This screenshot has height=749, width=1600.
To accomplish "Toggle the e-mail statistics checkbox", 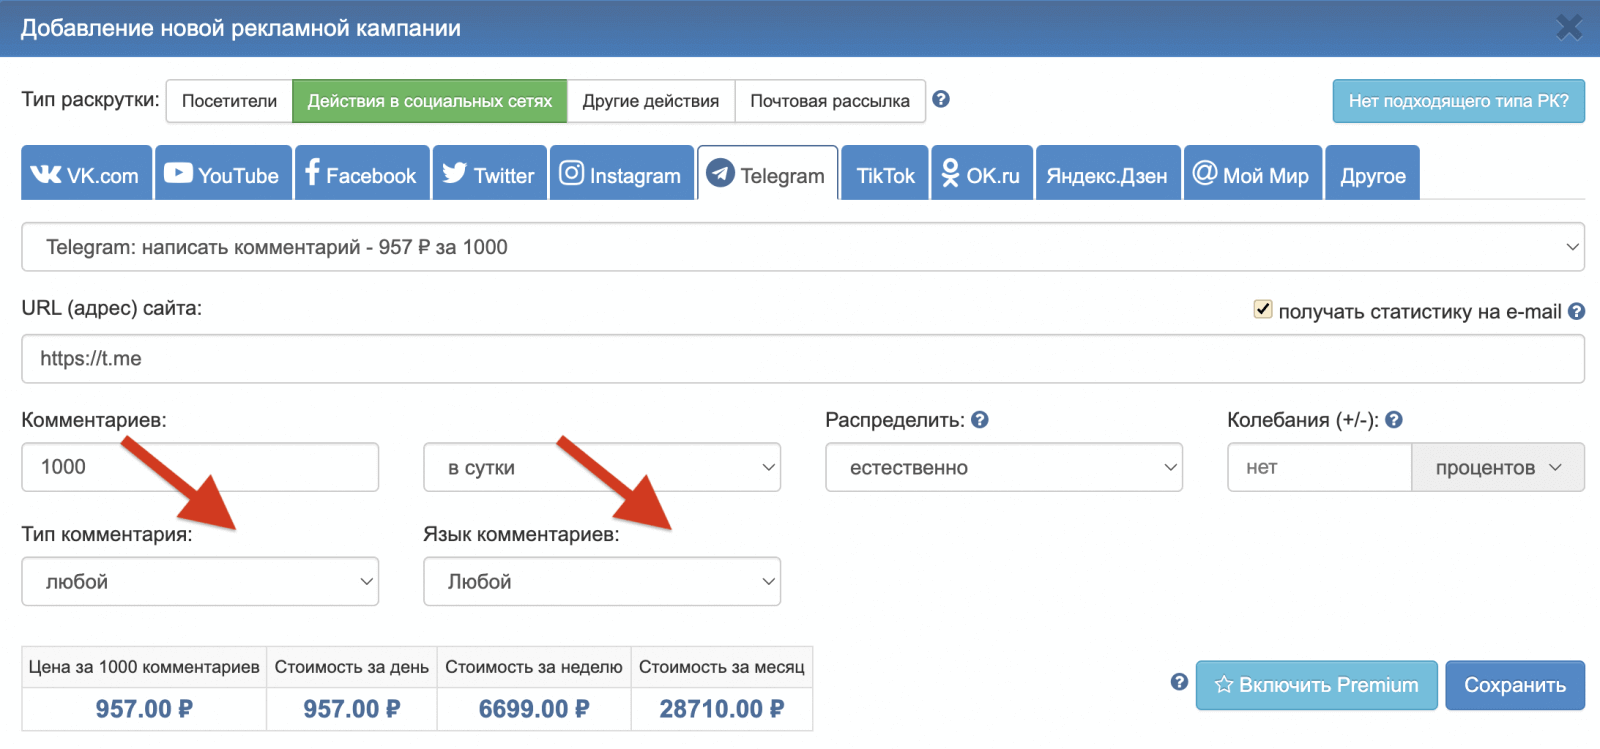I will [1263, 310].
